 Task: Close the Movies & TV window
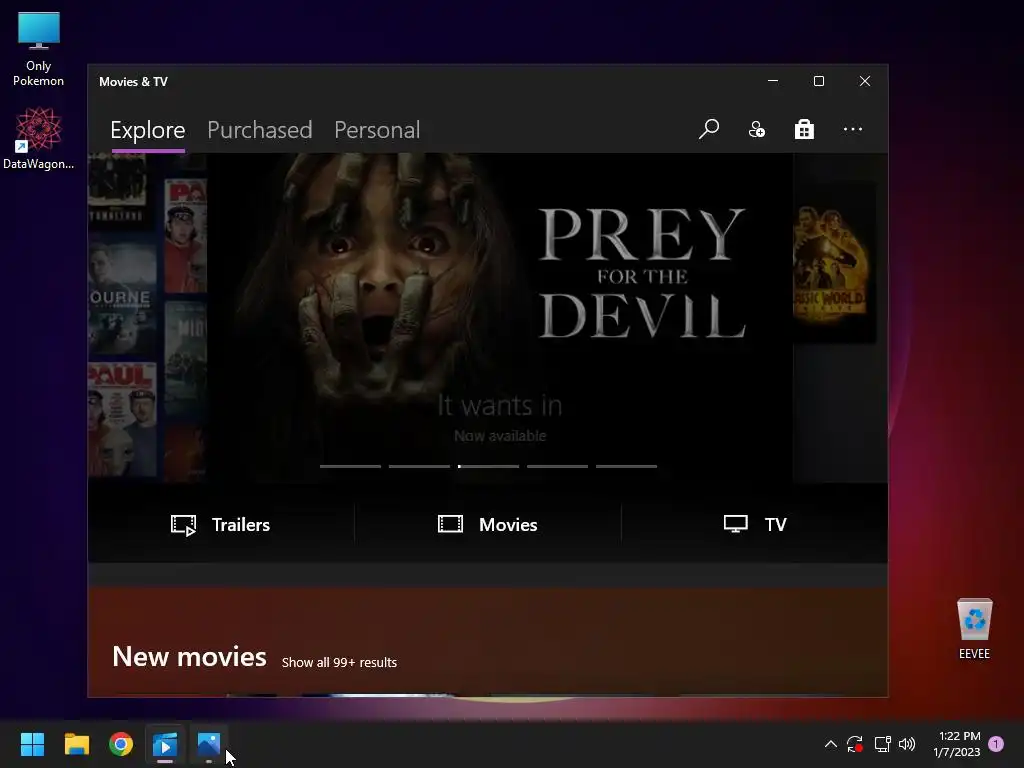pos(865,81)
